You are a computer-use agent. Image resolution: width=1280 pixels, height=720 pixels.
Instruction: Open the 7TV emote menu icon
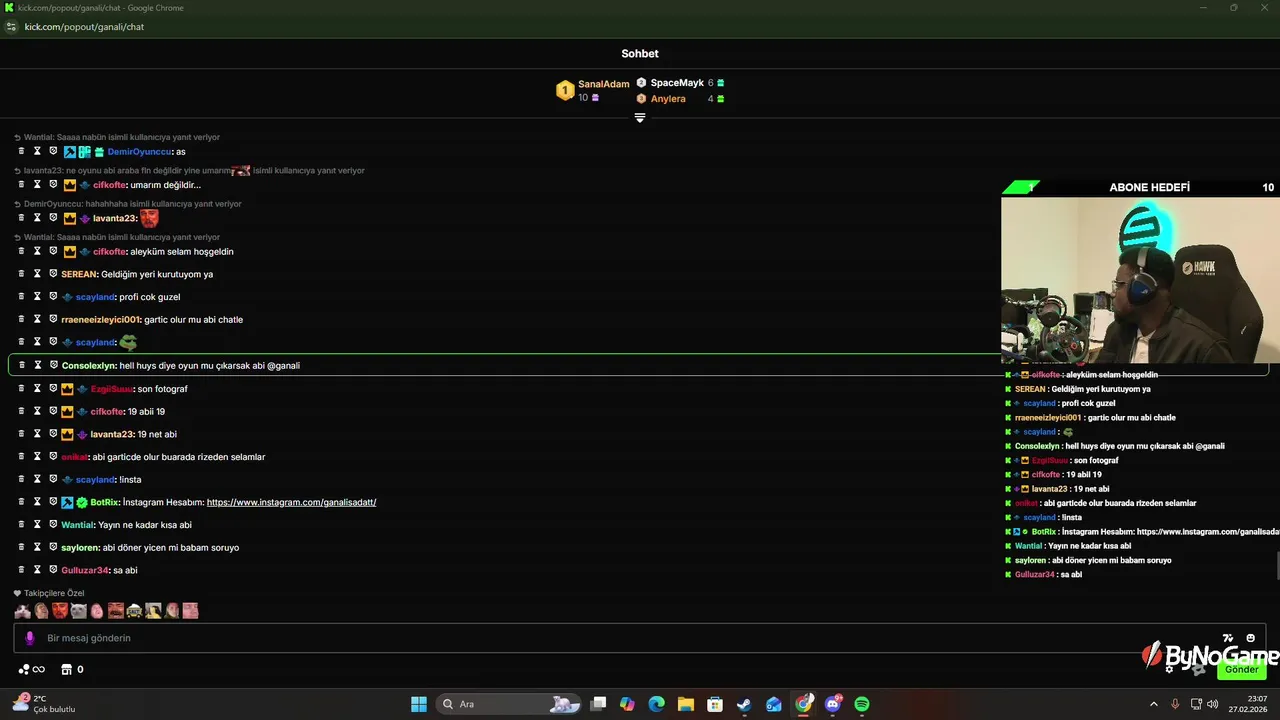pyautogui.click(x=1228, y=638)
